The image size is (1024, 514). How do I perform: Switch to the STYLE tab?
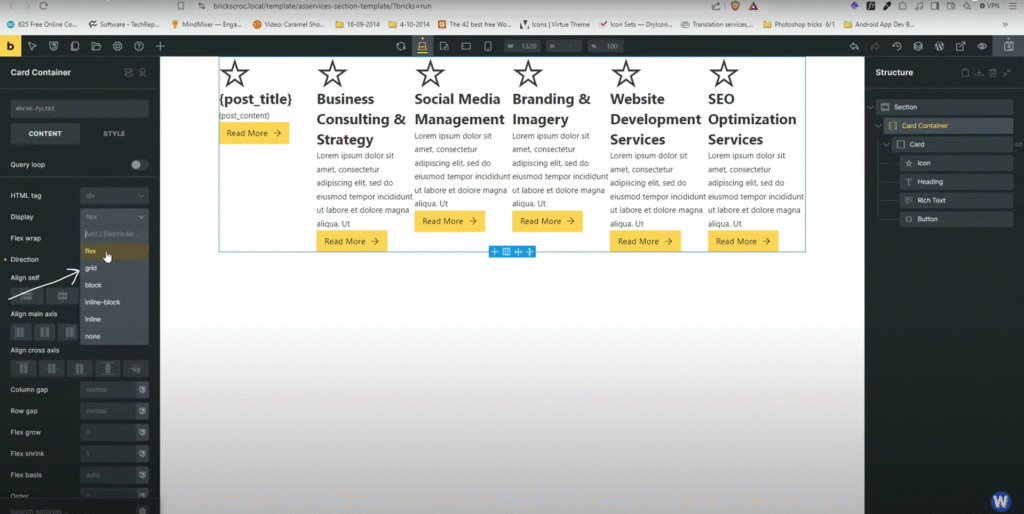114,133
